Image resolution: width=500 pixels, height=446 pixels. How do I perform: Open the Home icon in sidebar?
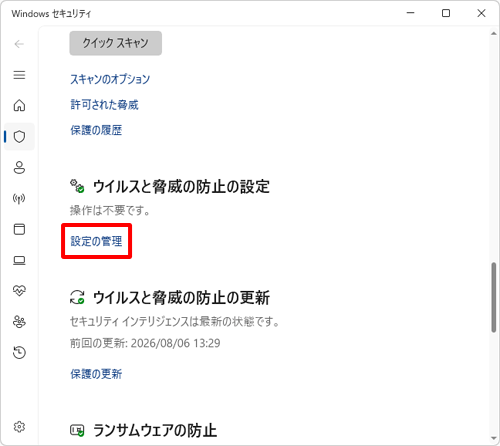pyautogui.click(x=19, y=106)
